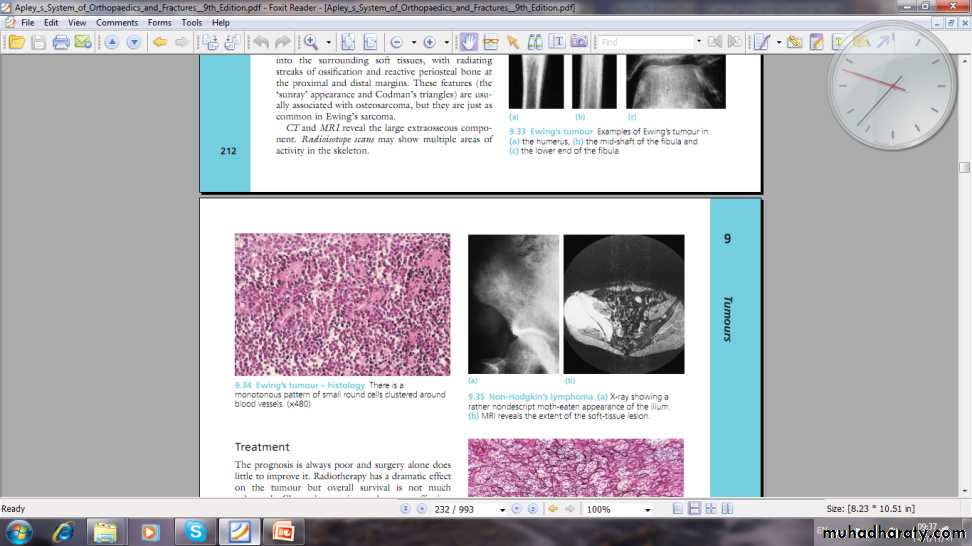Click the Email document icon
This screenshot has width=972, height=546.
coord(83,42)
